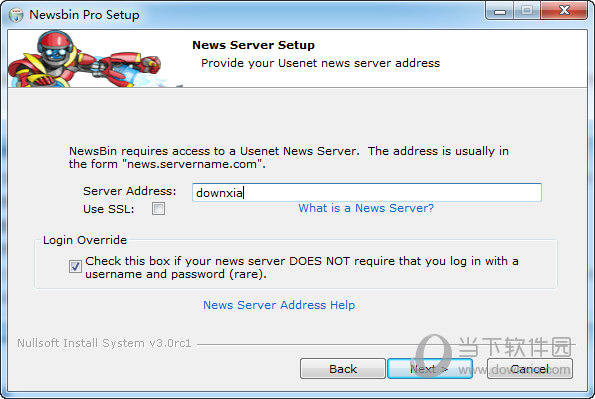Click the 'Provide your Usenet news server address' text

pos(320,63)
